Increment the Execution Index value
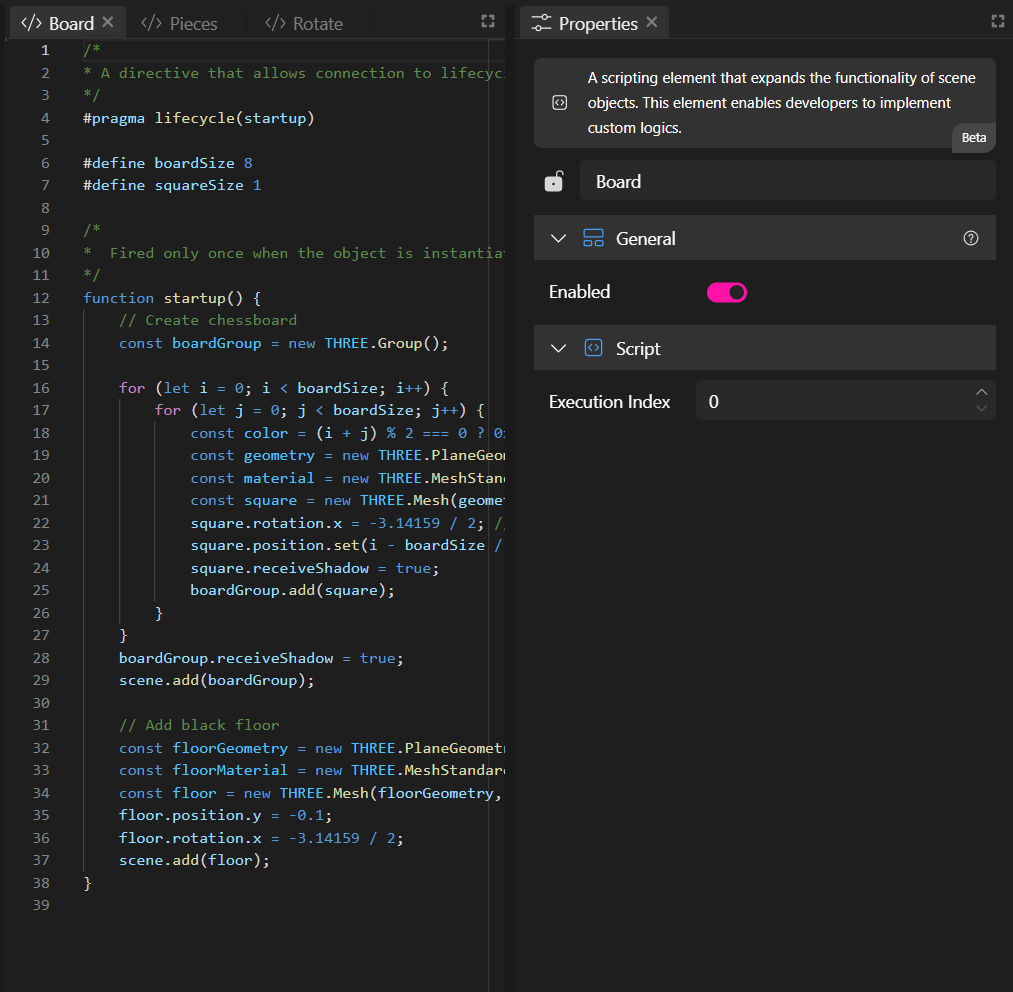Screen dimensions: 1013x992 pos(982,392)
